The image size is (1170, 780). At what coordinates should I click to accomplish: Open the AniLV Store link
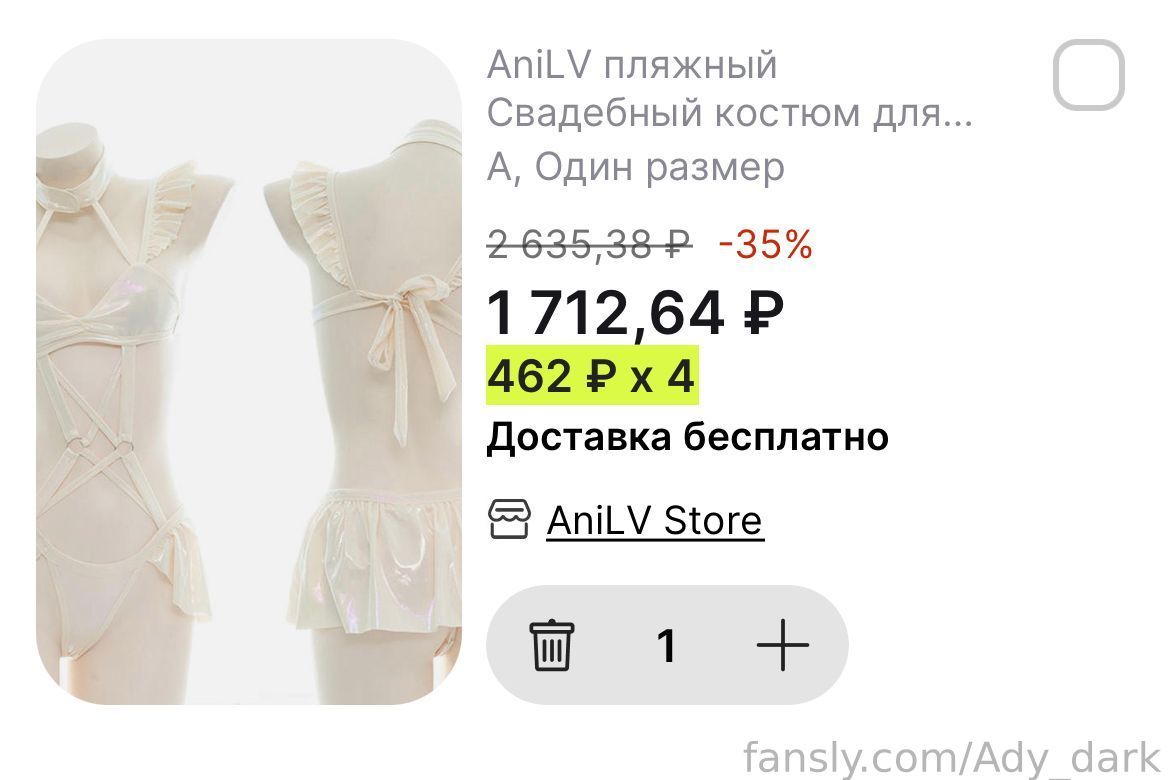coord(654,520)
